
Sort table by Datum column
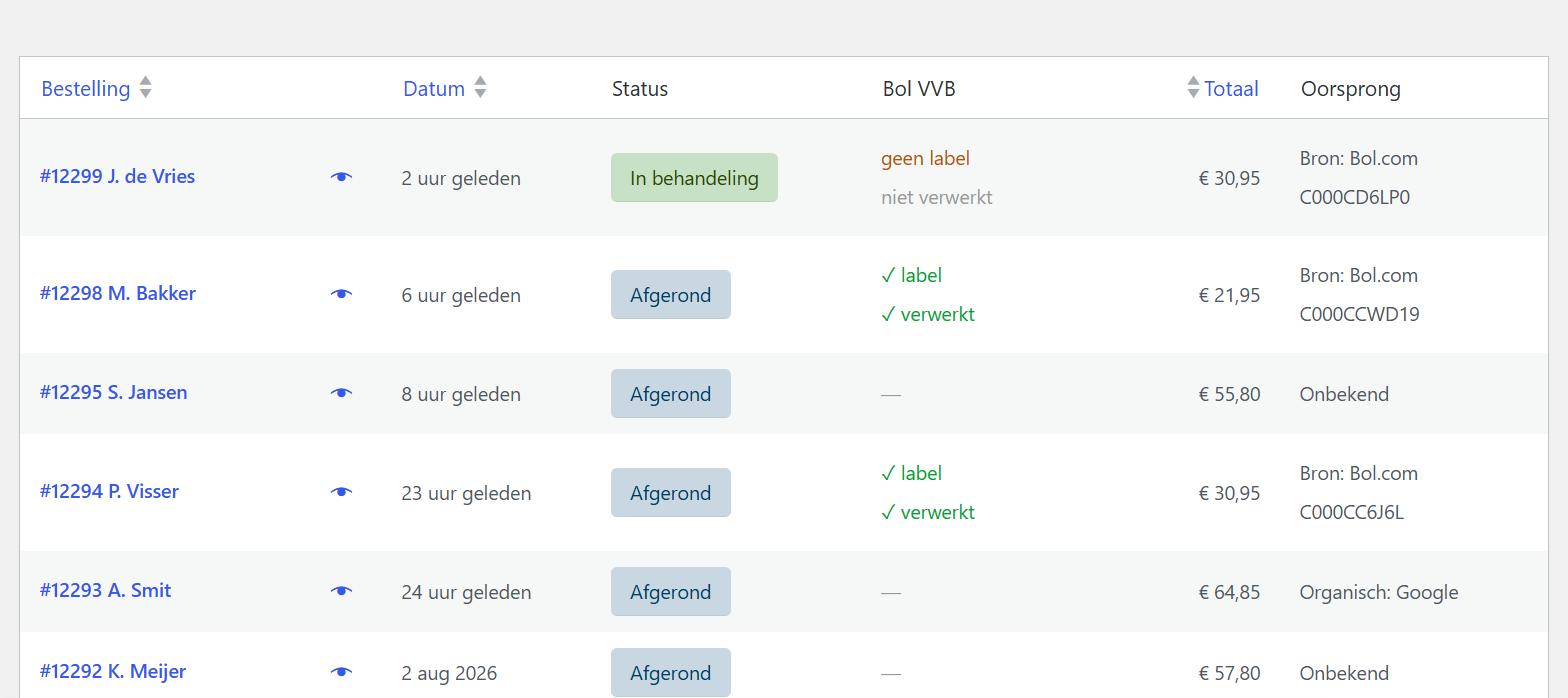coord(434,89)
